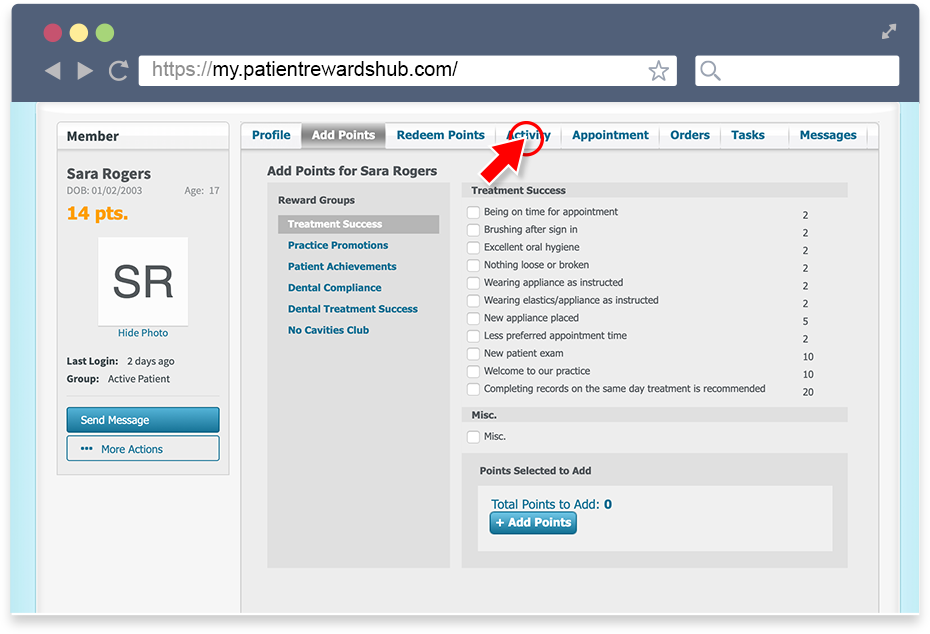Click the magnifying glass search icon
The height and width of the screenshot is (634, 930).
click(x=710, y=71)
